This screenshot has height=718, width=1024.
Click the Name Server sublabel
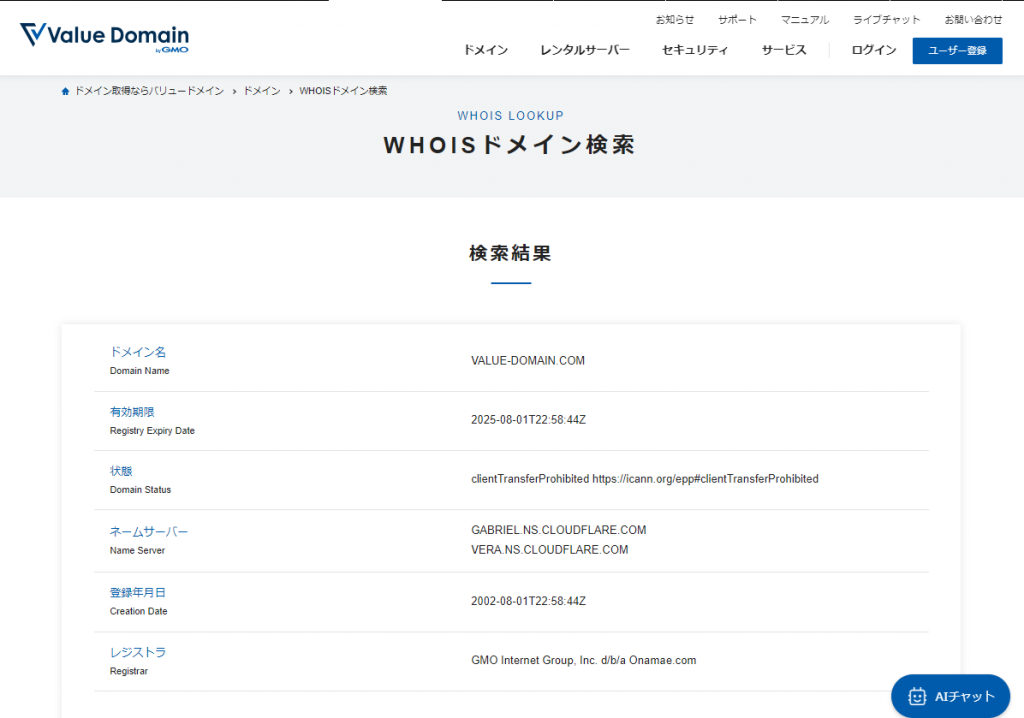pyautogui.click(x=137, y=551)
